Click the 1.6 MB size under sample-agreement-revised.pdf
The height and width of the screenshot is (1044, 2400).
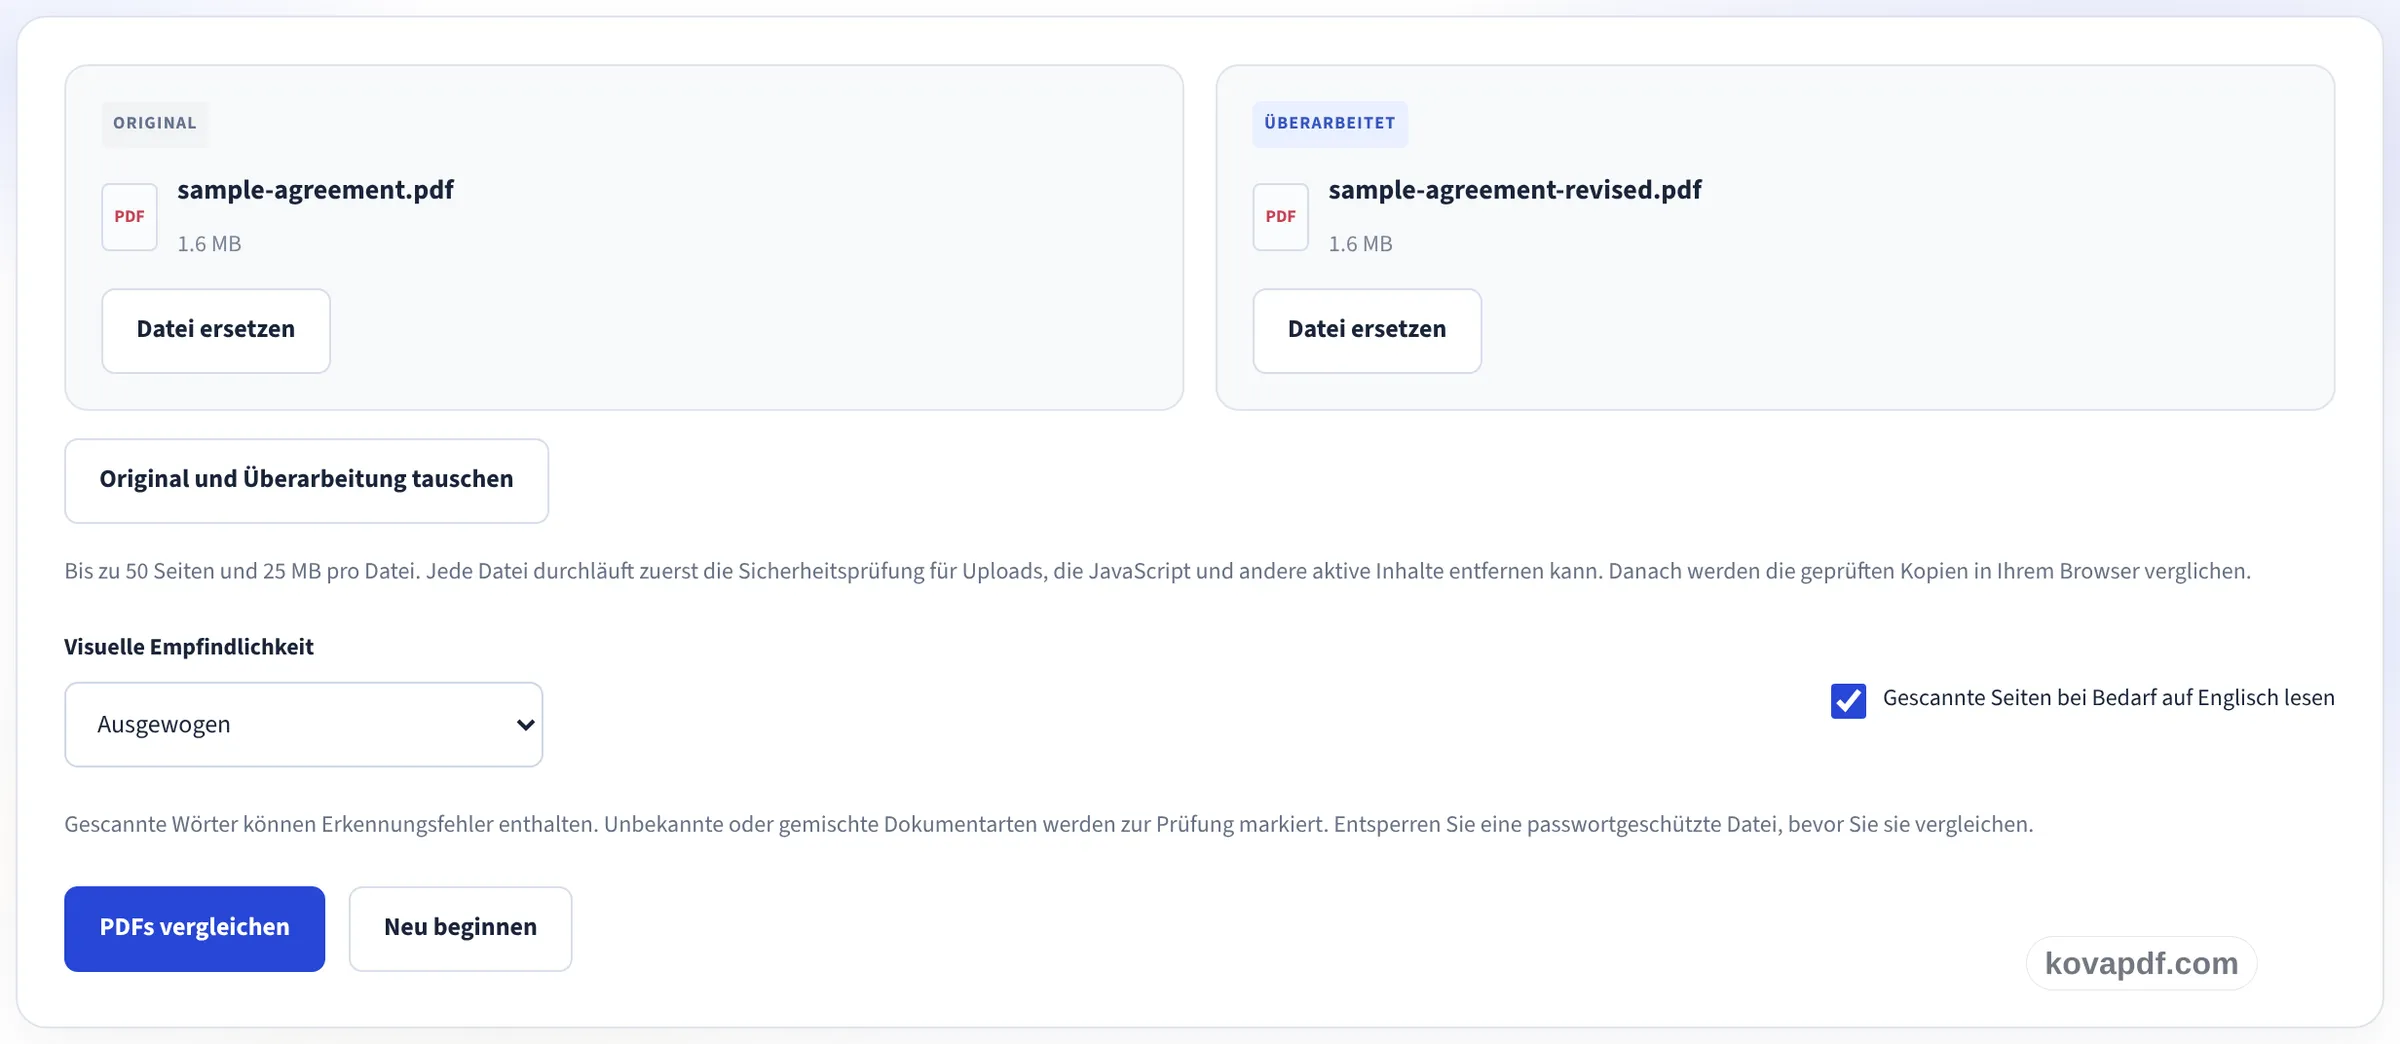(x=1360, y=244)
